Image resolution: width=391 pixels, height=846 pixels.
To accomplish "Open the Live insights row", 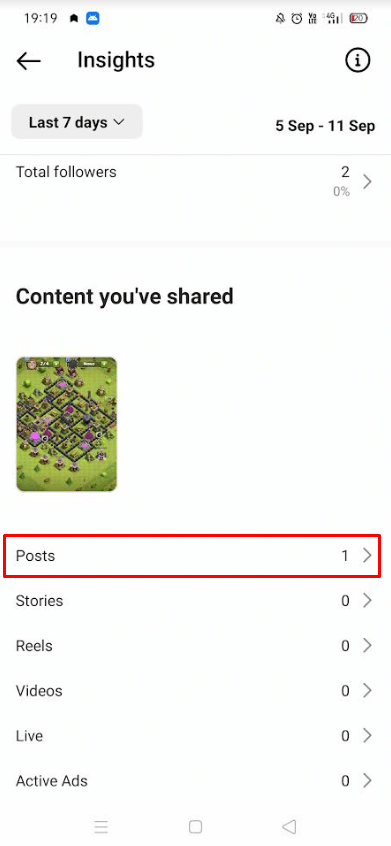I will pos(195,736).
